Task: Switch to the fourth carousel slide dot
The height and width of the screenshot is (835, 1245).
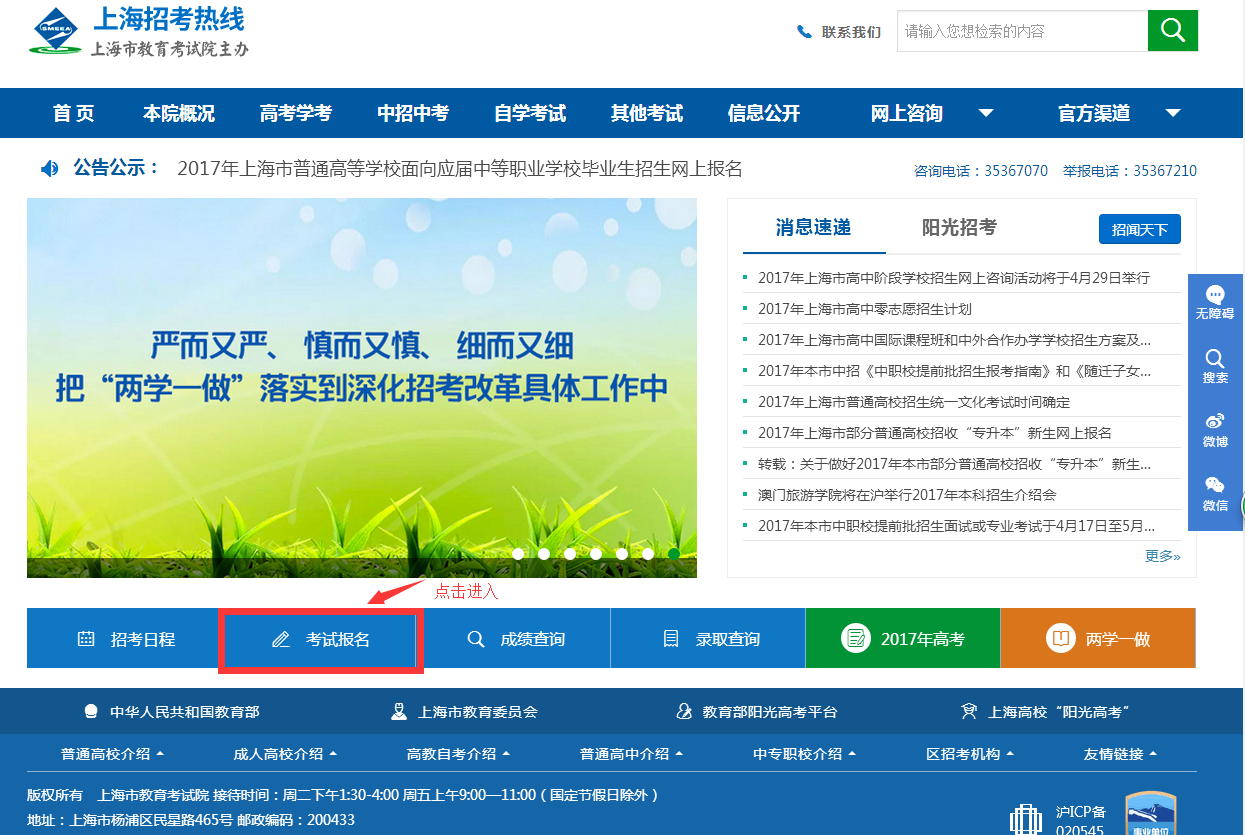Action: (596, 553)
